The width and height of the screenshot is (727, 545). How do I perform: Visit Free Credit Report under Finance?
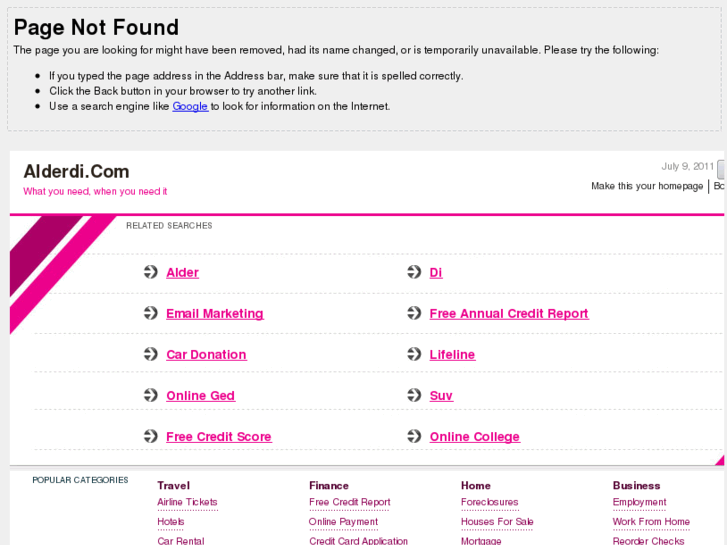(x=349, y=502)
